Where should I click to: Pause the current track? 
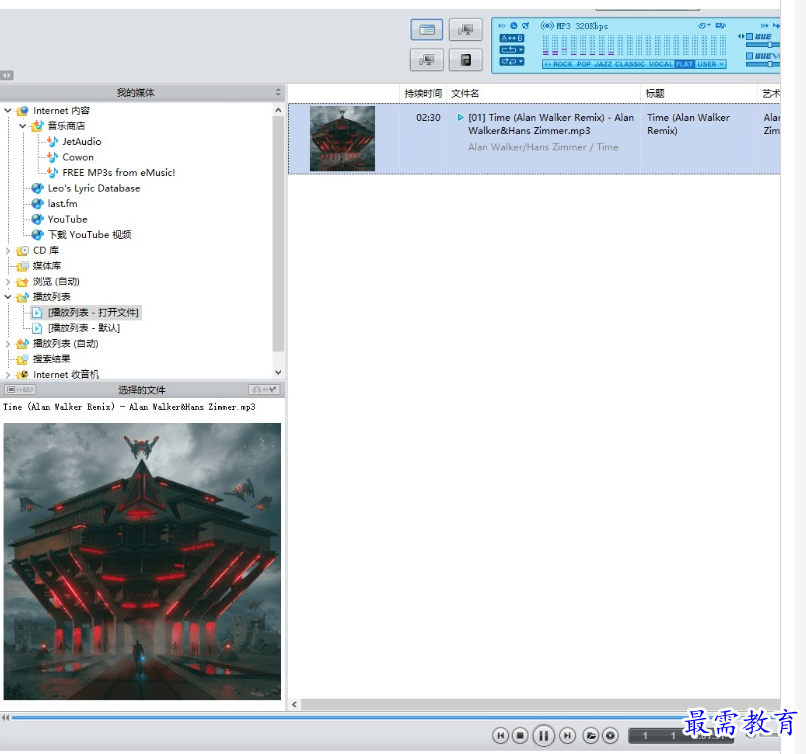(543, 735)
